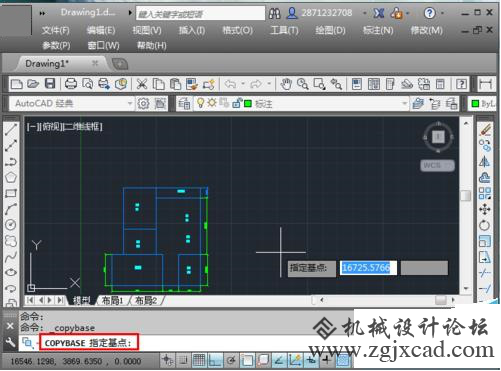Select the Polygon tool
The image size is (501, 371).
(11, 177)
